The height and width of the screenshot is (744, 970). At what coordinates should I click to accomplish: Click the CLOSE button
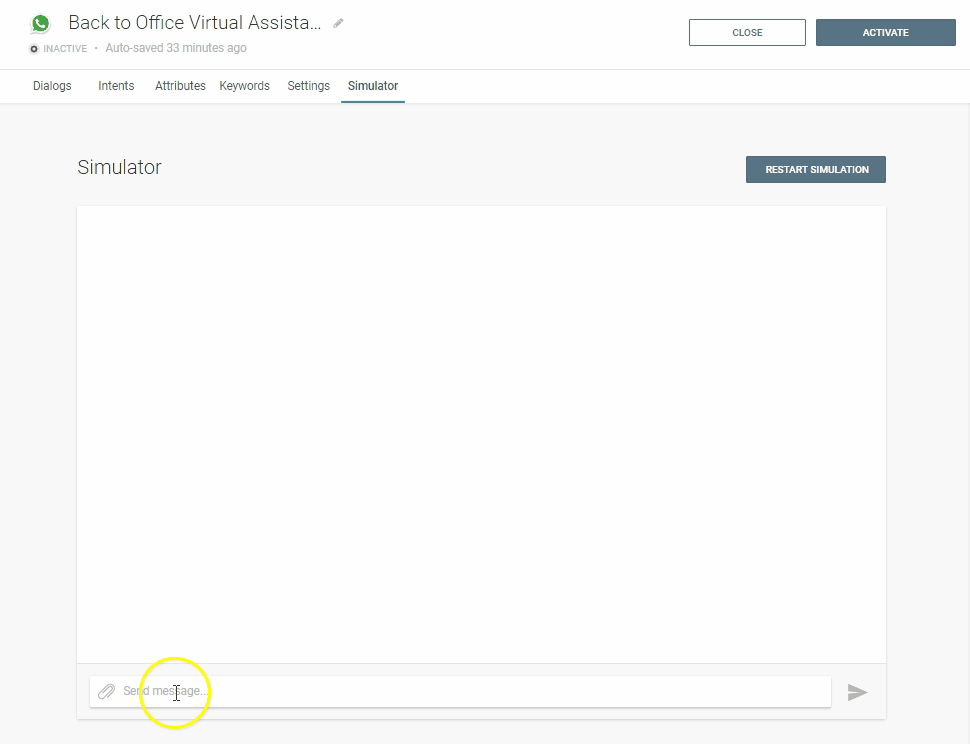[747, 33]
